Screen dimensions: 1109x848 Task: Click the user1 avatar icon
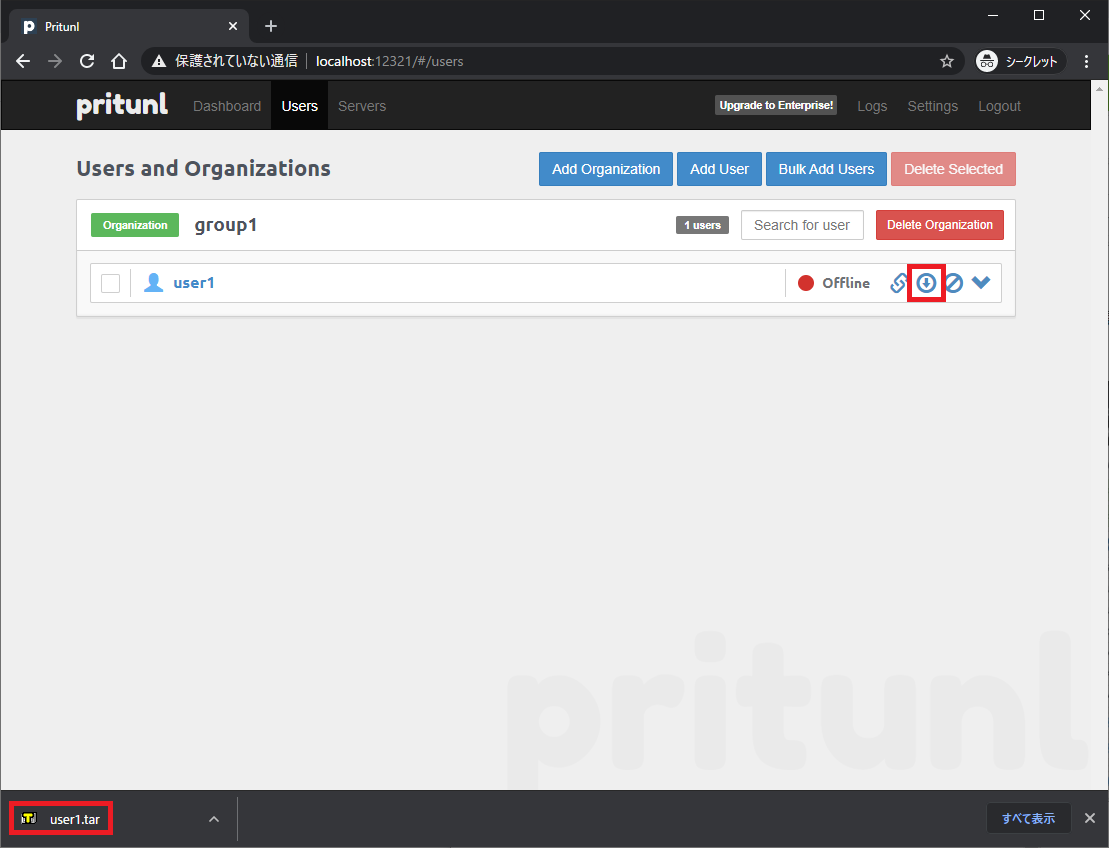tap(153, 283)
